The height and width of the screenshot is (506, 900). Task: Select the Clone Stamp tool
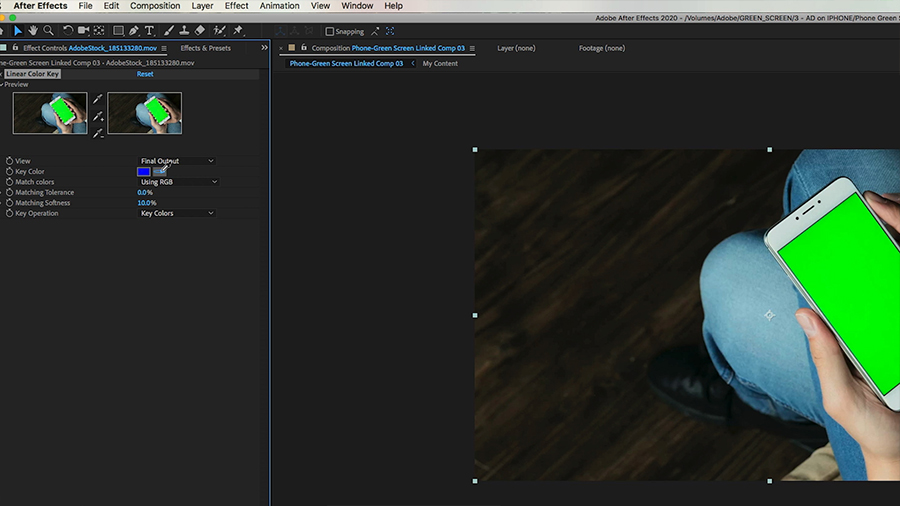pos(184,30)
